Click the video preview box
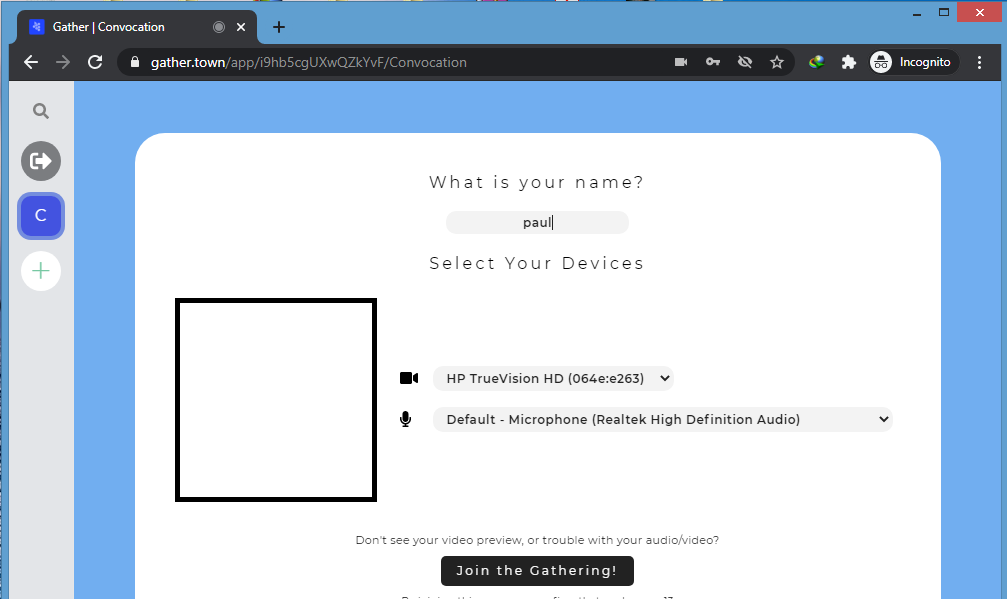 pos(276,399)
